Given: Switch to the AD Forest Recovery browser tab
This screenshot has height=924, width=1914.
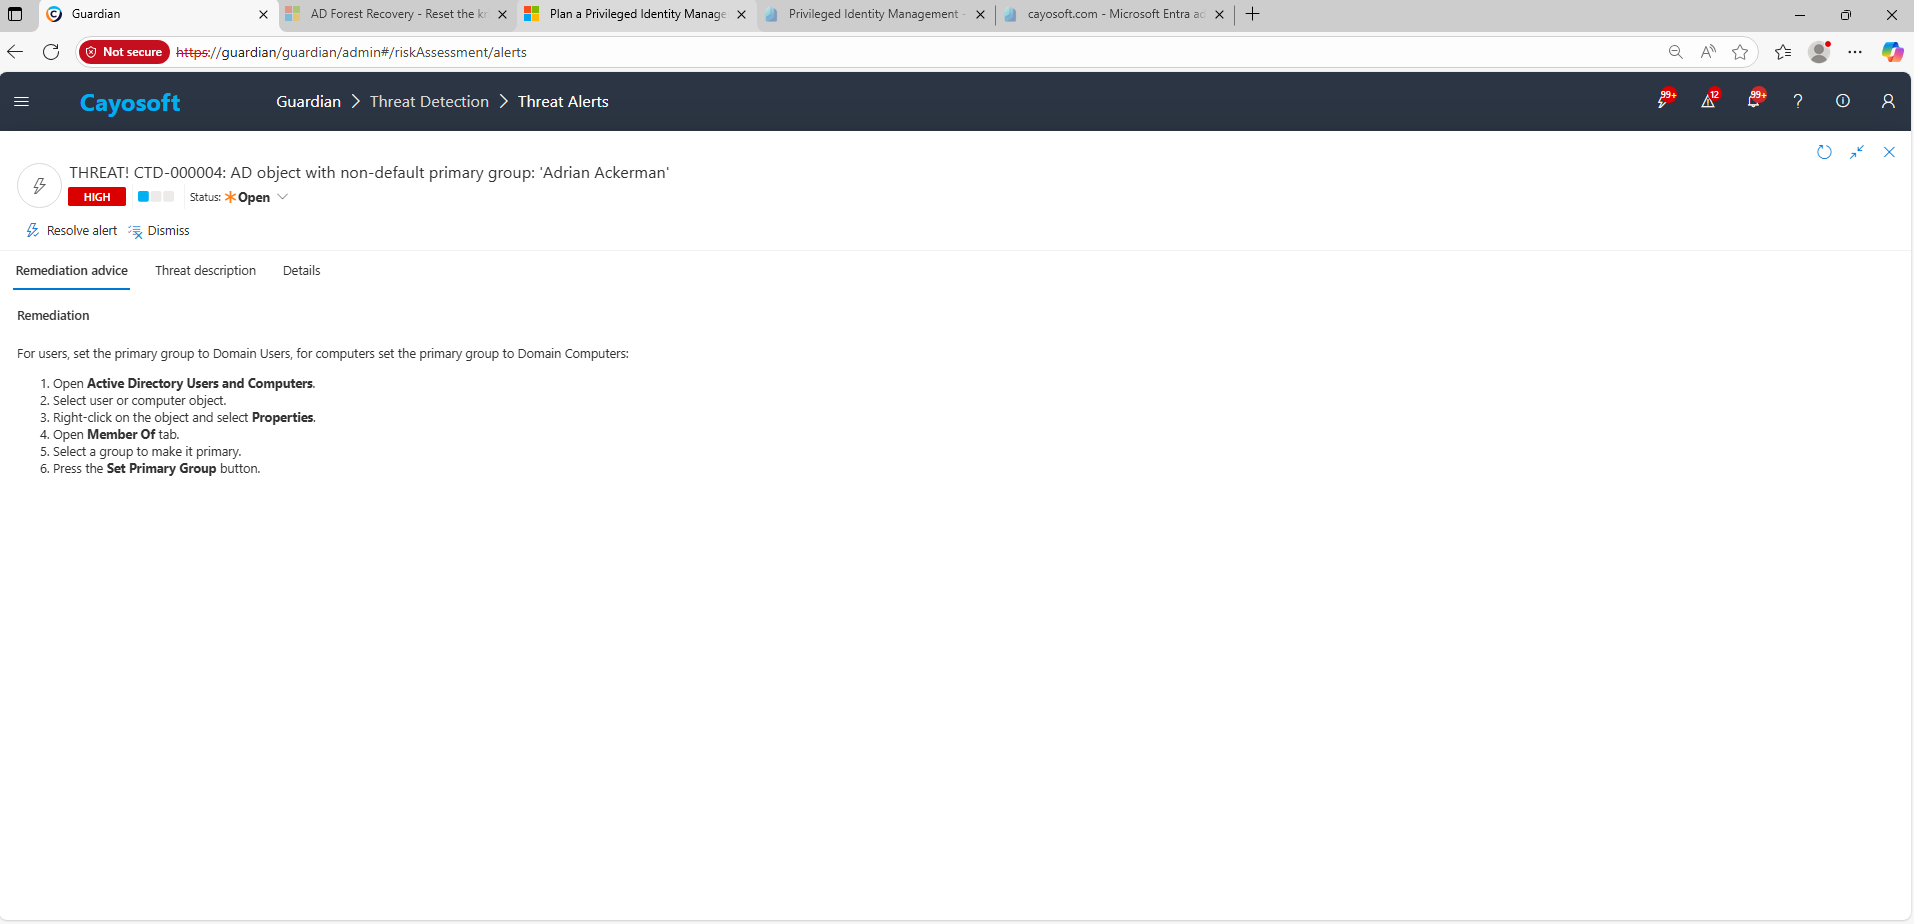Looking at the screenshot, I should [x=397, y=14].
